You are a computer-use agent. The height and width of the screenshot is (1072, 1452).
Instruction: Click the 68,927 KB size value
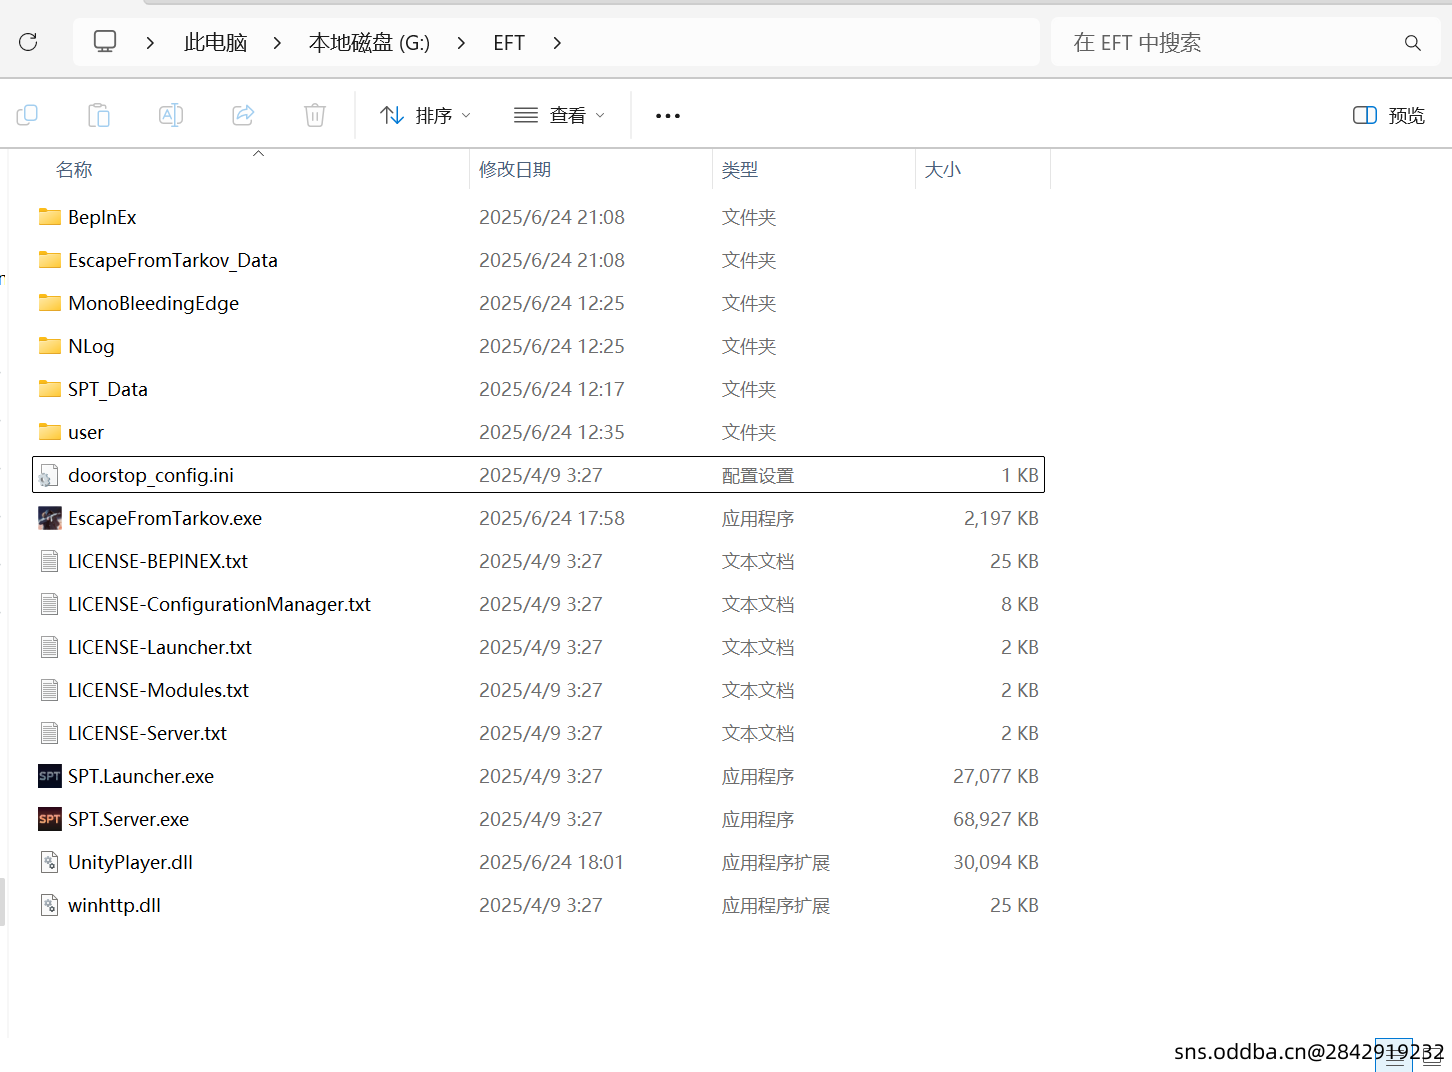(x=996, y=819)
